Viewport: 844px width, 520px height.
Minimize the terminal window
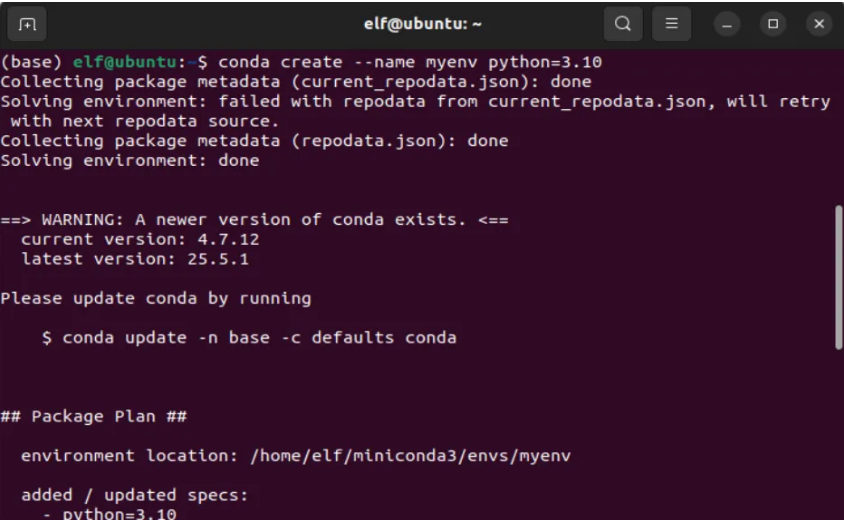click(727, 24)
